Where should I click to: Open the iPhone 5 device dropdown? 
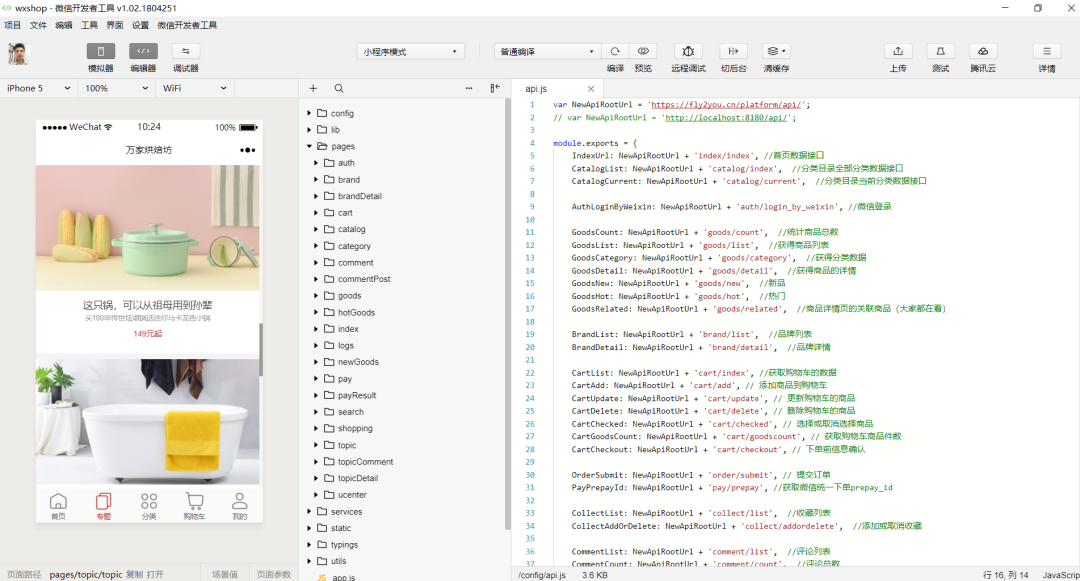point(39,88)
